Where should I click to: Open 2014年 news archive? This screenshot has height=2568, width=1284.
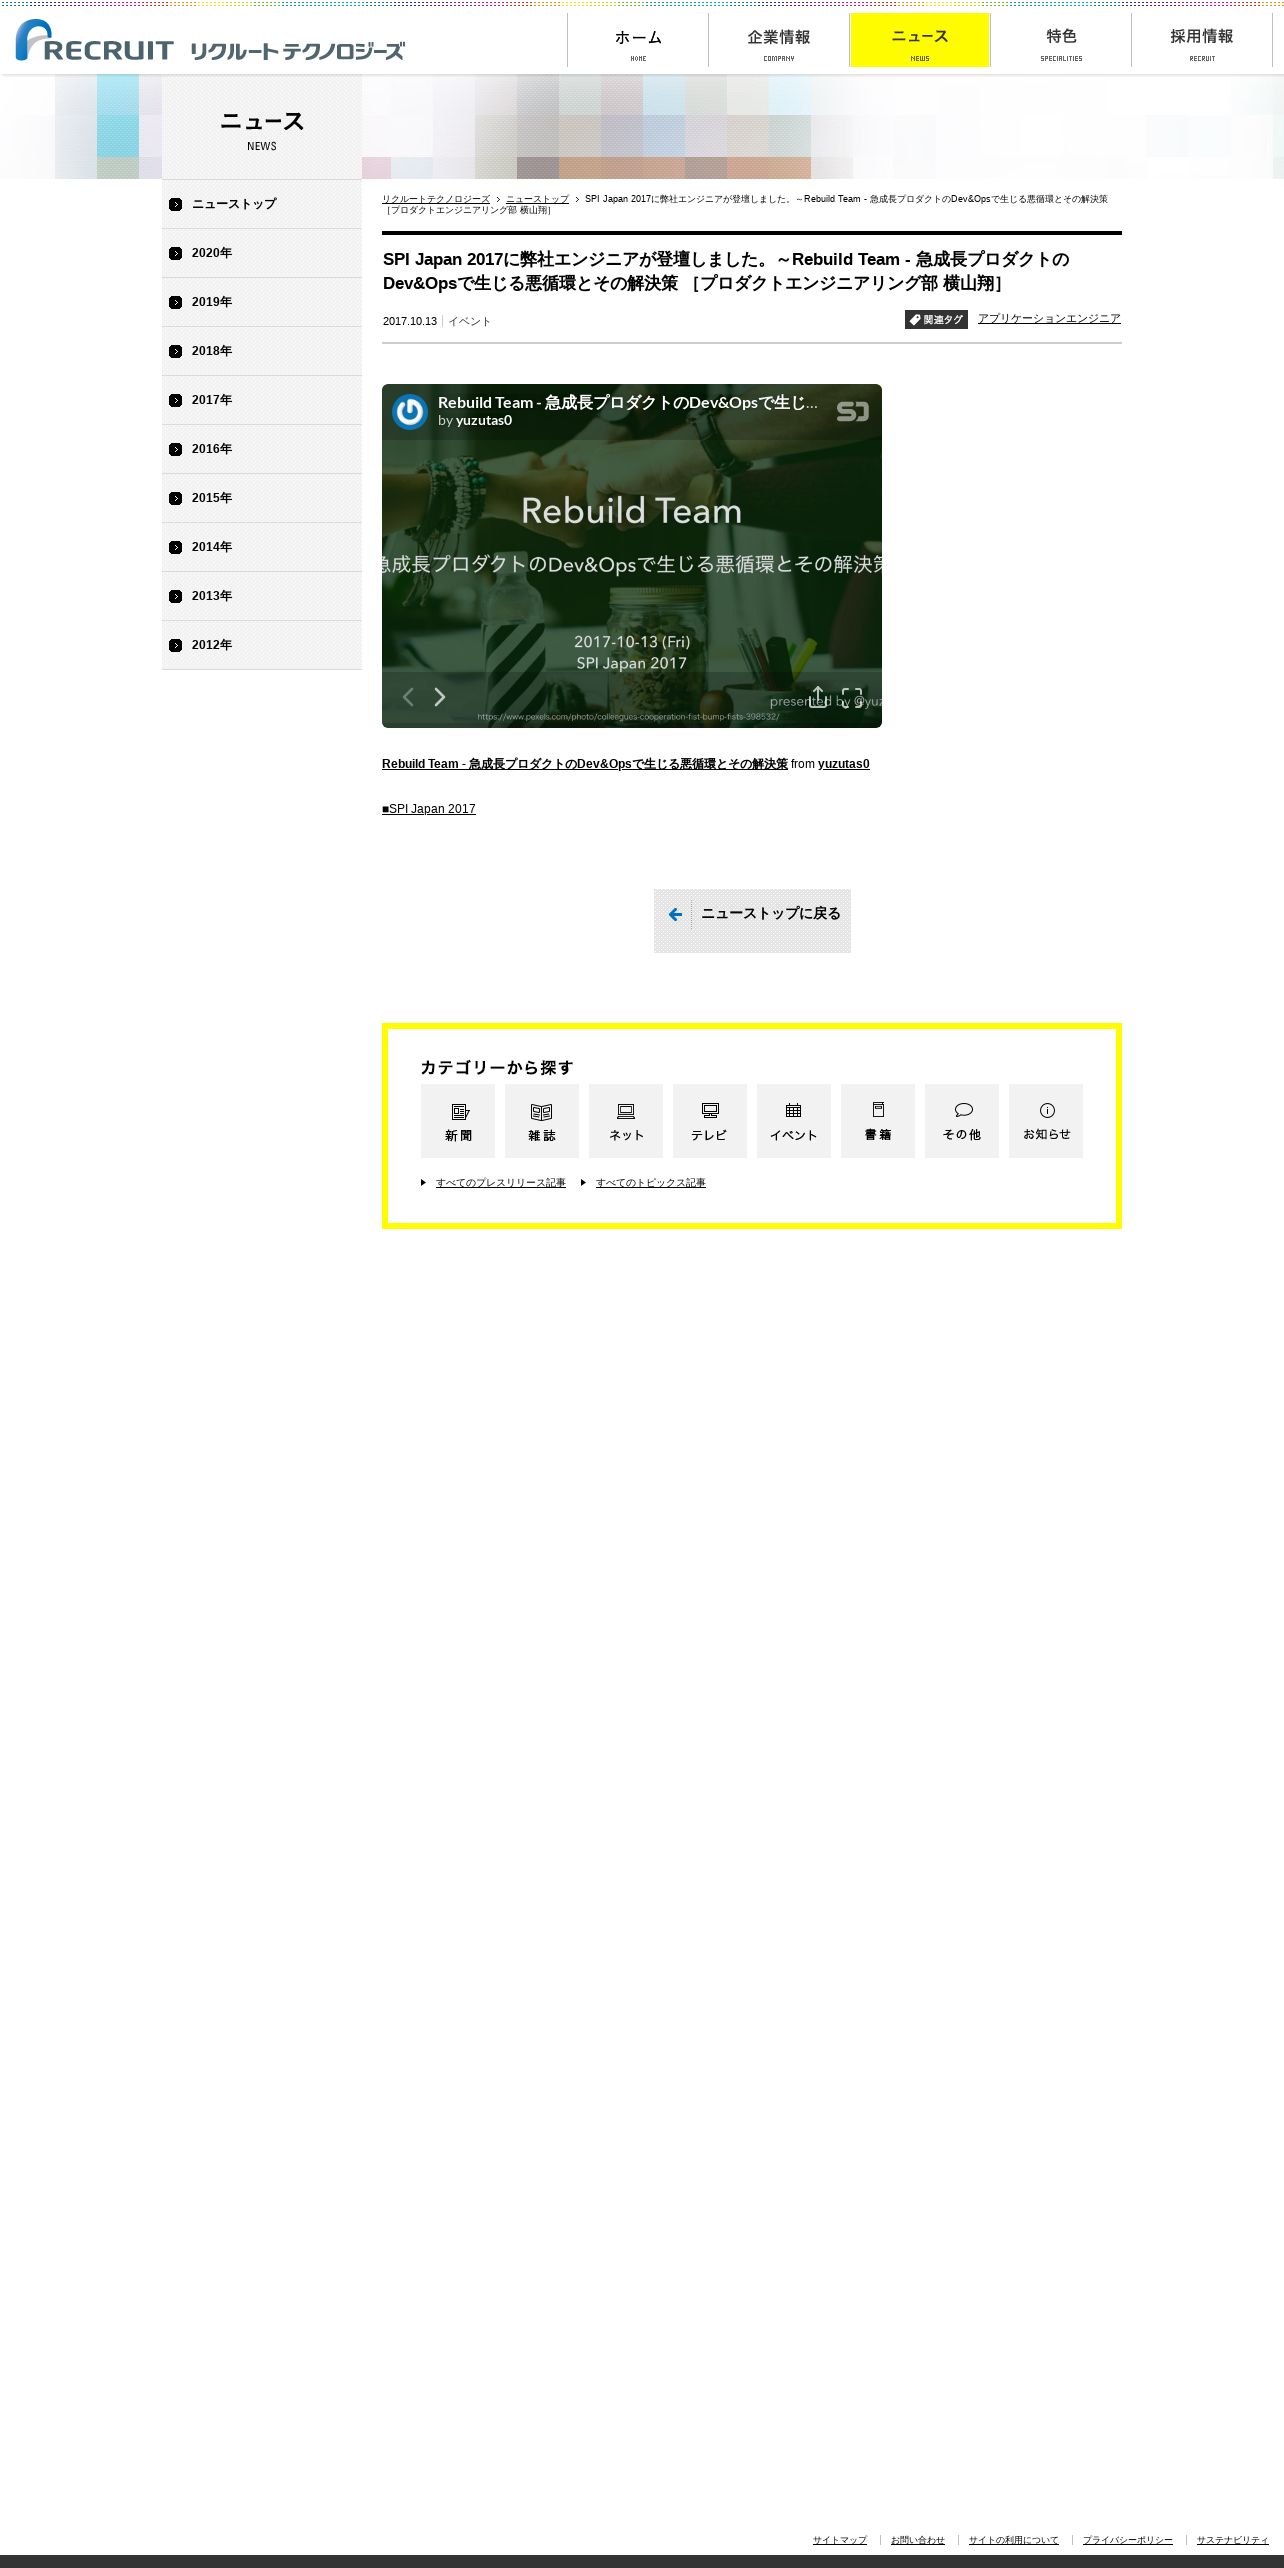tap(262, 547)
